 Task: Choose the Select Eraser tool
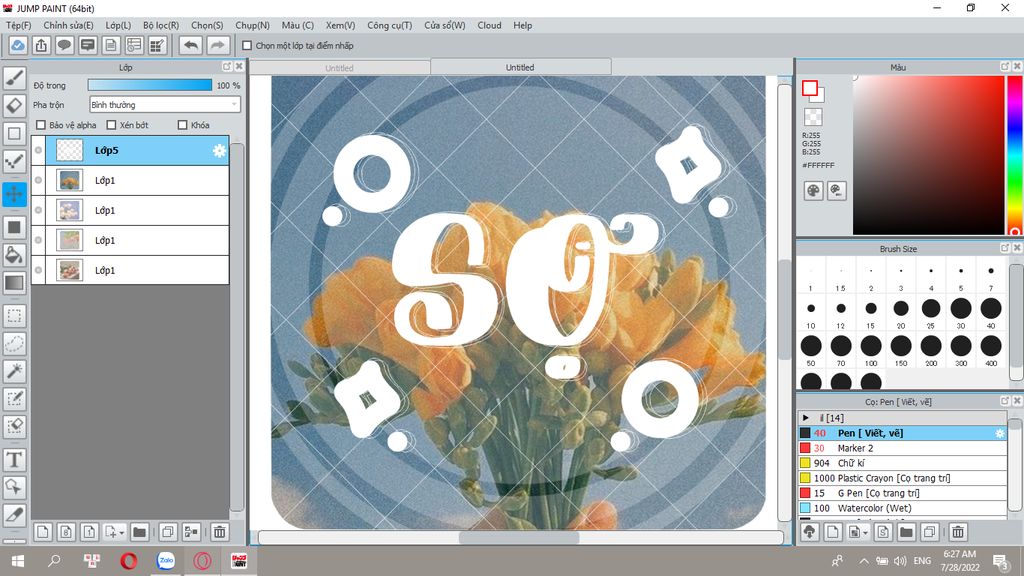click(x=14, y=426)
